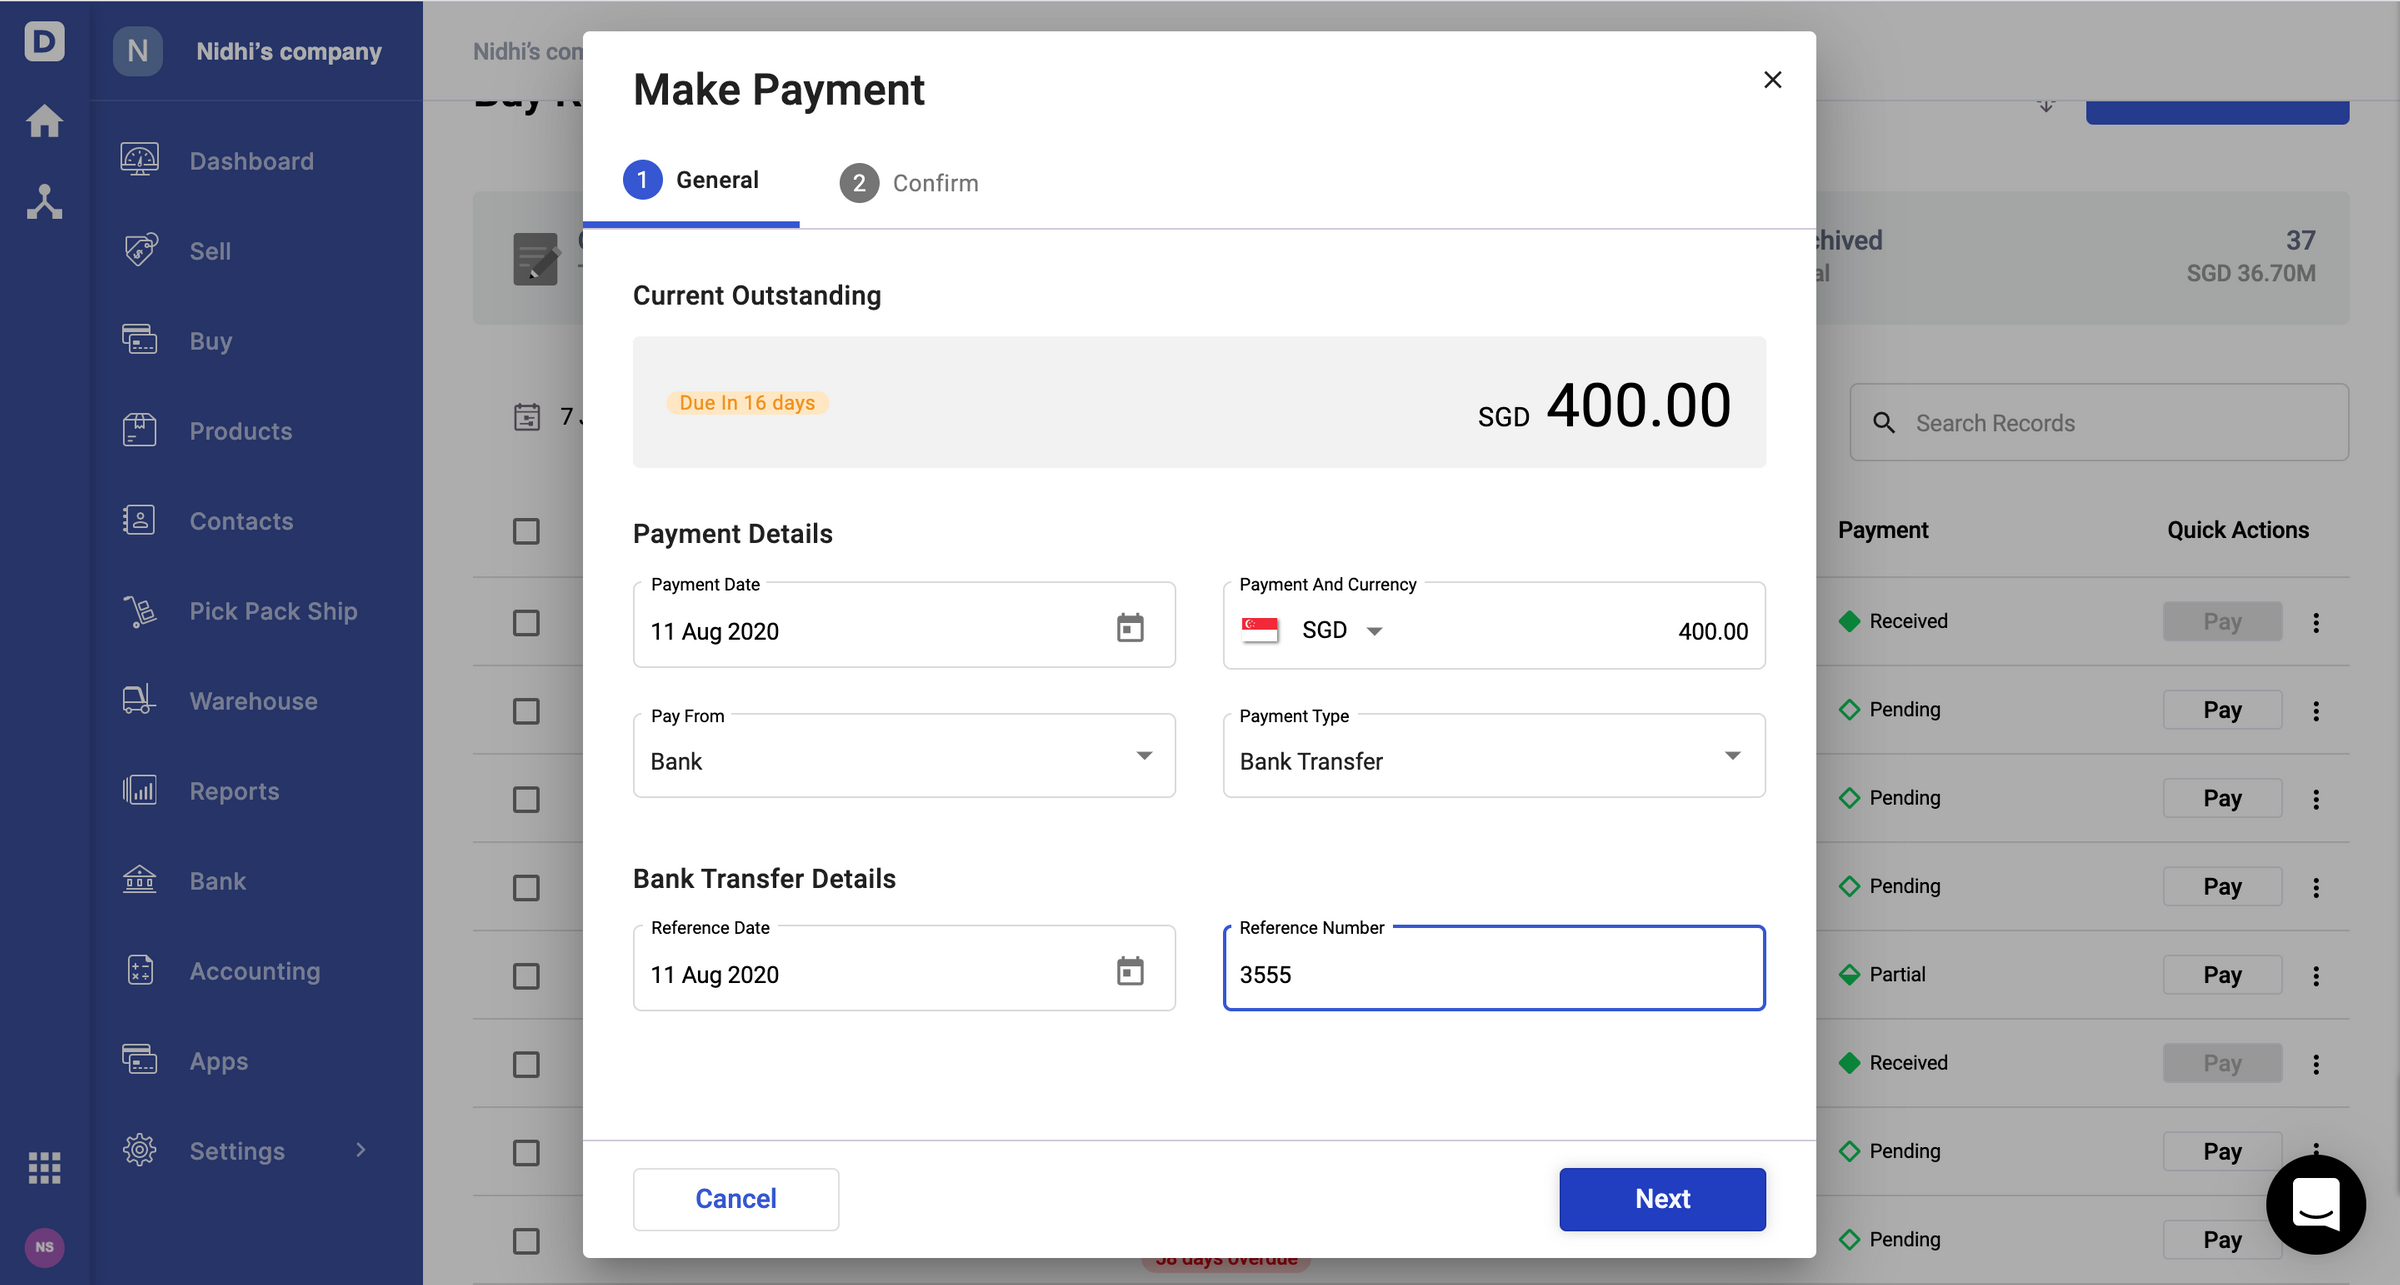The height and width of the screenshot is (1285, 2400).
Task: Open the apps grid icon
Action: 44,1167
